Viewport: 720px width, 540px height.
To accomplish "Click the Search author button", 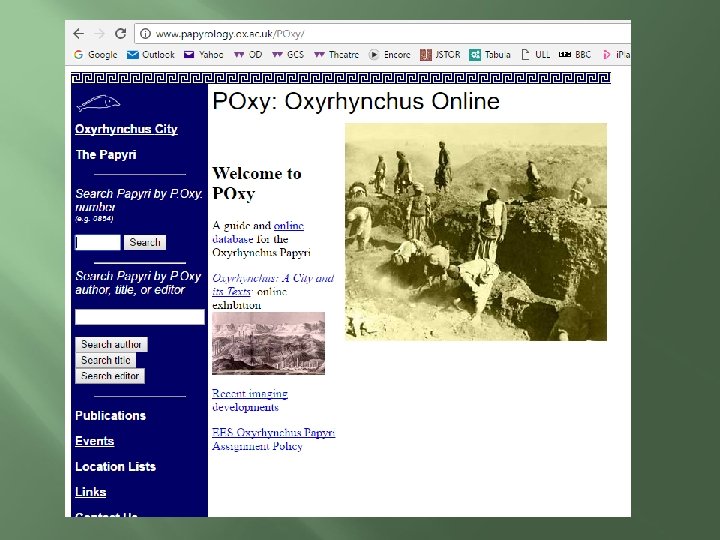I will click(x=111, y=344).
